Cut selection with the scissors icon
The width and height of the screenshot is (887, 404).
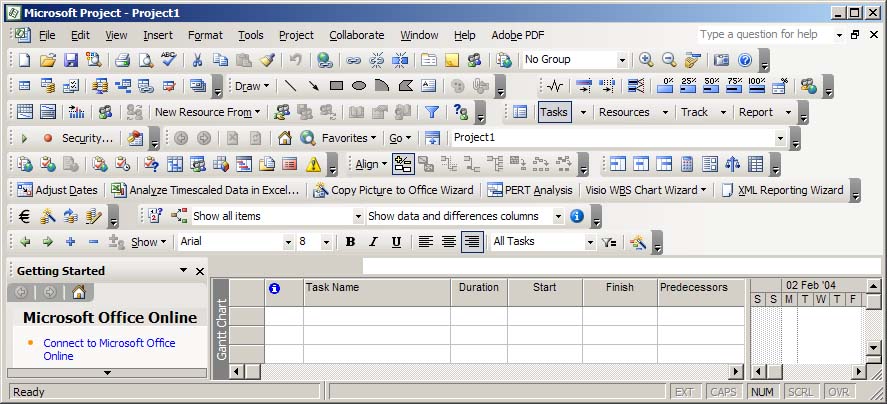click(x=197, y=59)
